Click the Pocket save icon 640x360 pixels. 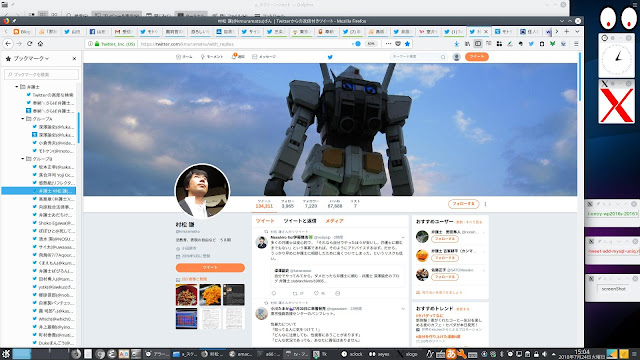click(398, 44)
